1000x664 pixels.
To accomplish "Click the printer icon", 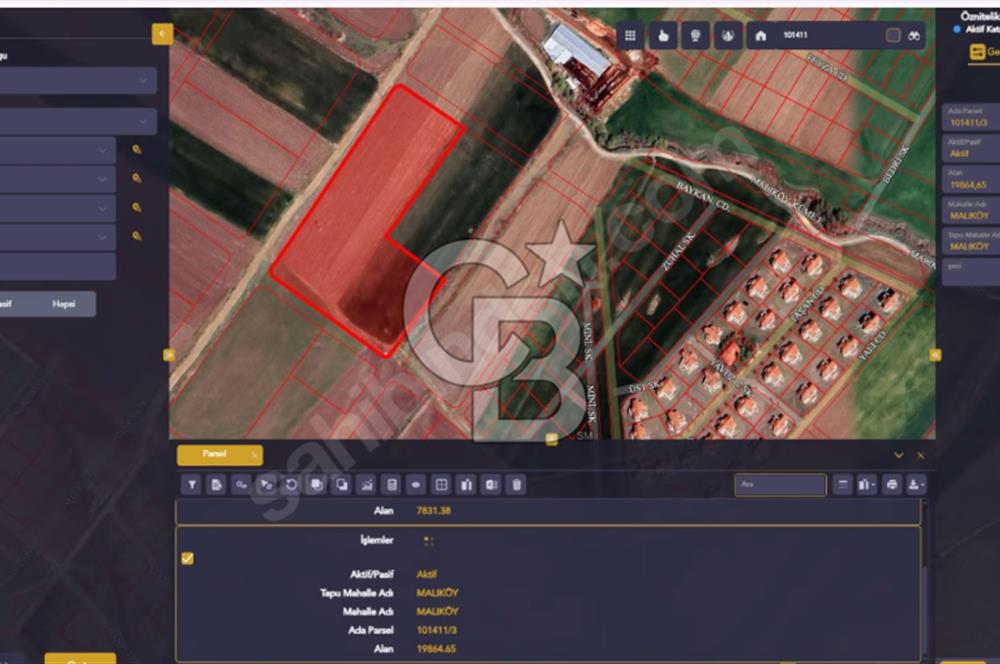I will point(892,485).
